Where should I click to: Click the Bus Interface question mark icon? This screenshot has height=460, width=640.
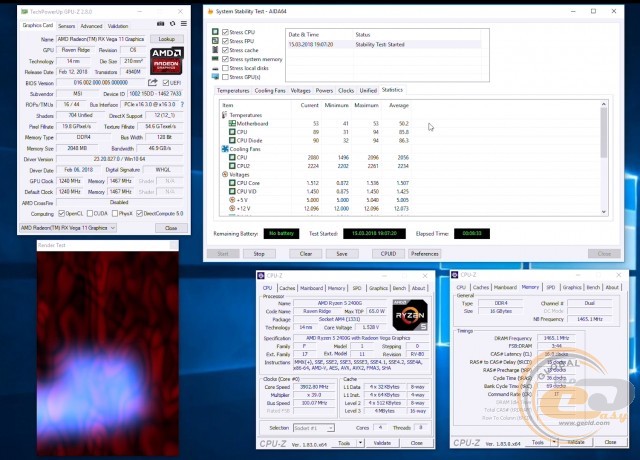coord(182,104)
